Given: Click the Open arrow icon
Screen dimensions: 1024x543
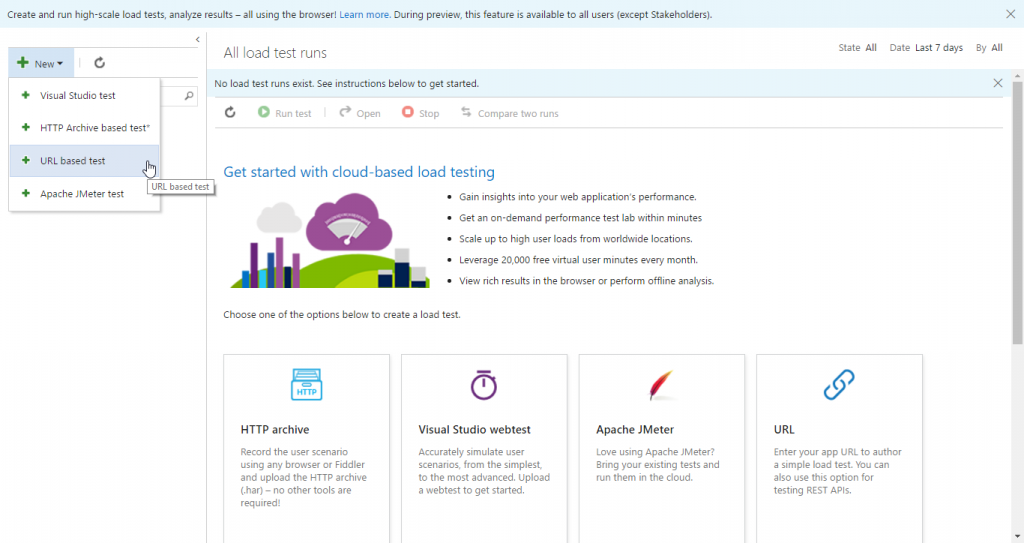Looking at the screenshot, I should 345,112.
